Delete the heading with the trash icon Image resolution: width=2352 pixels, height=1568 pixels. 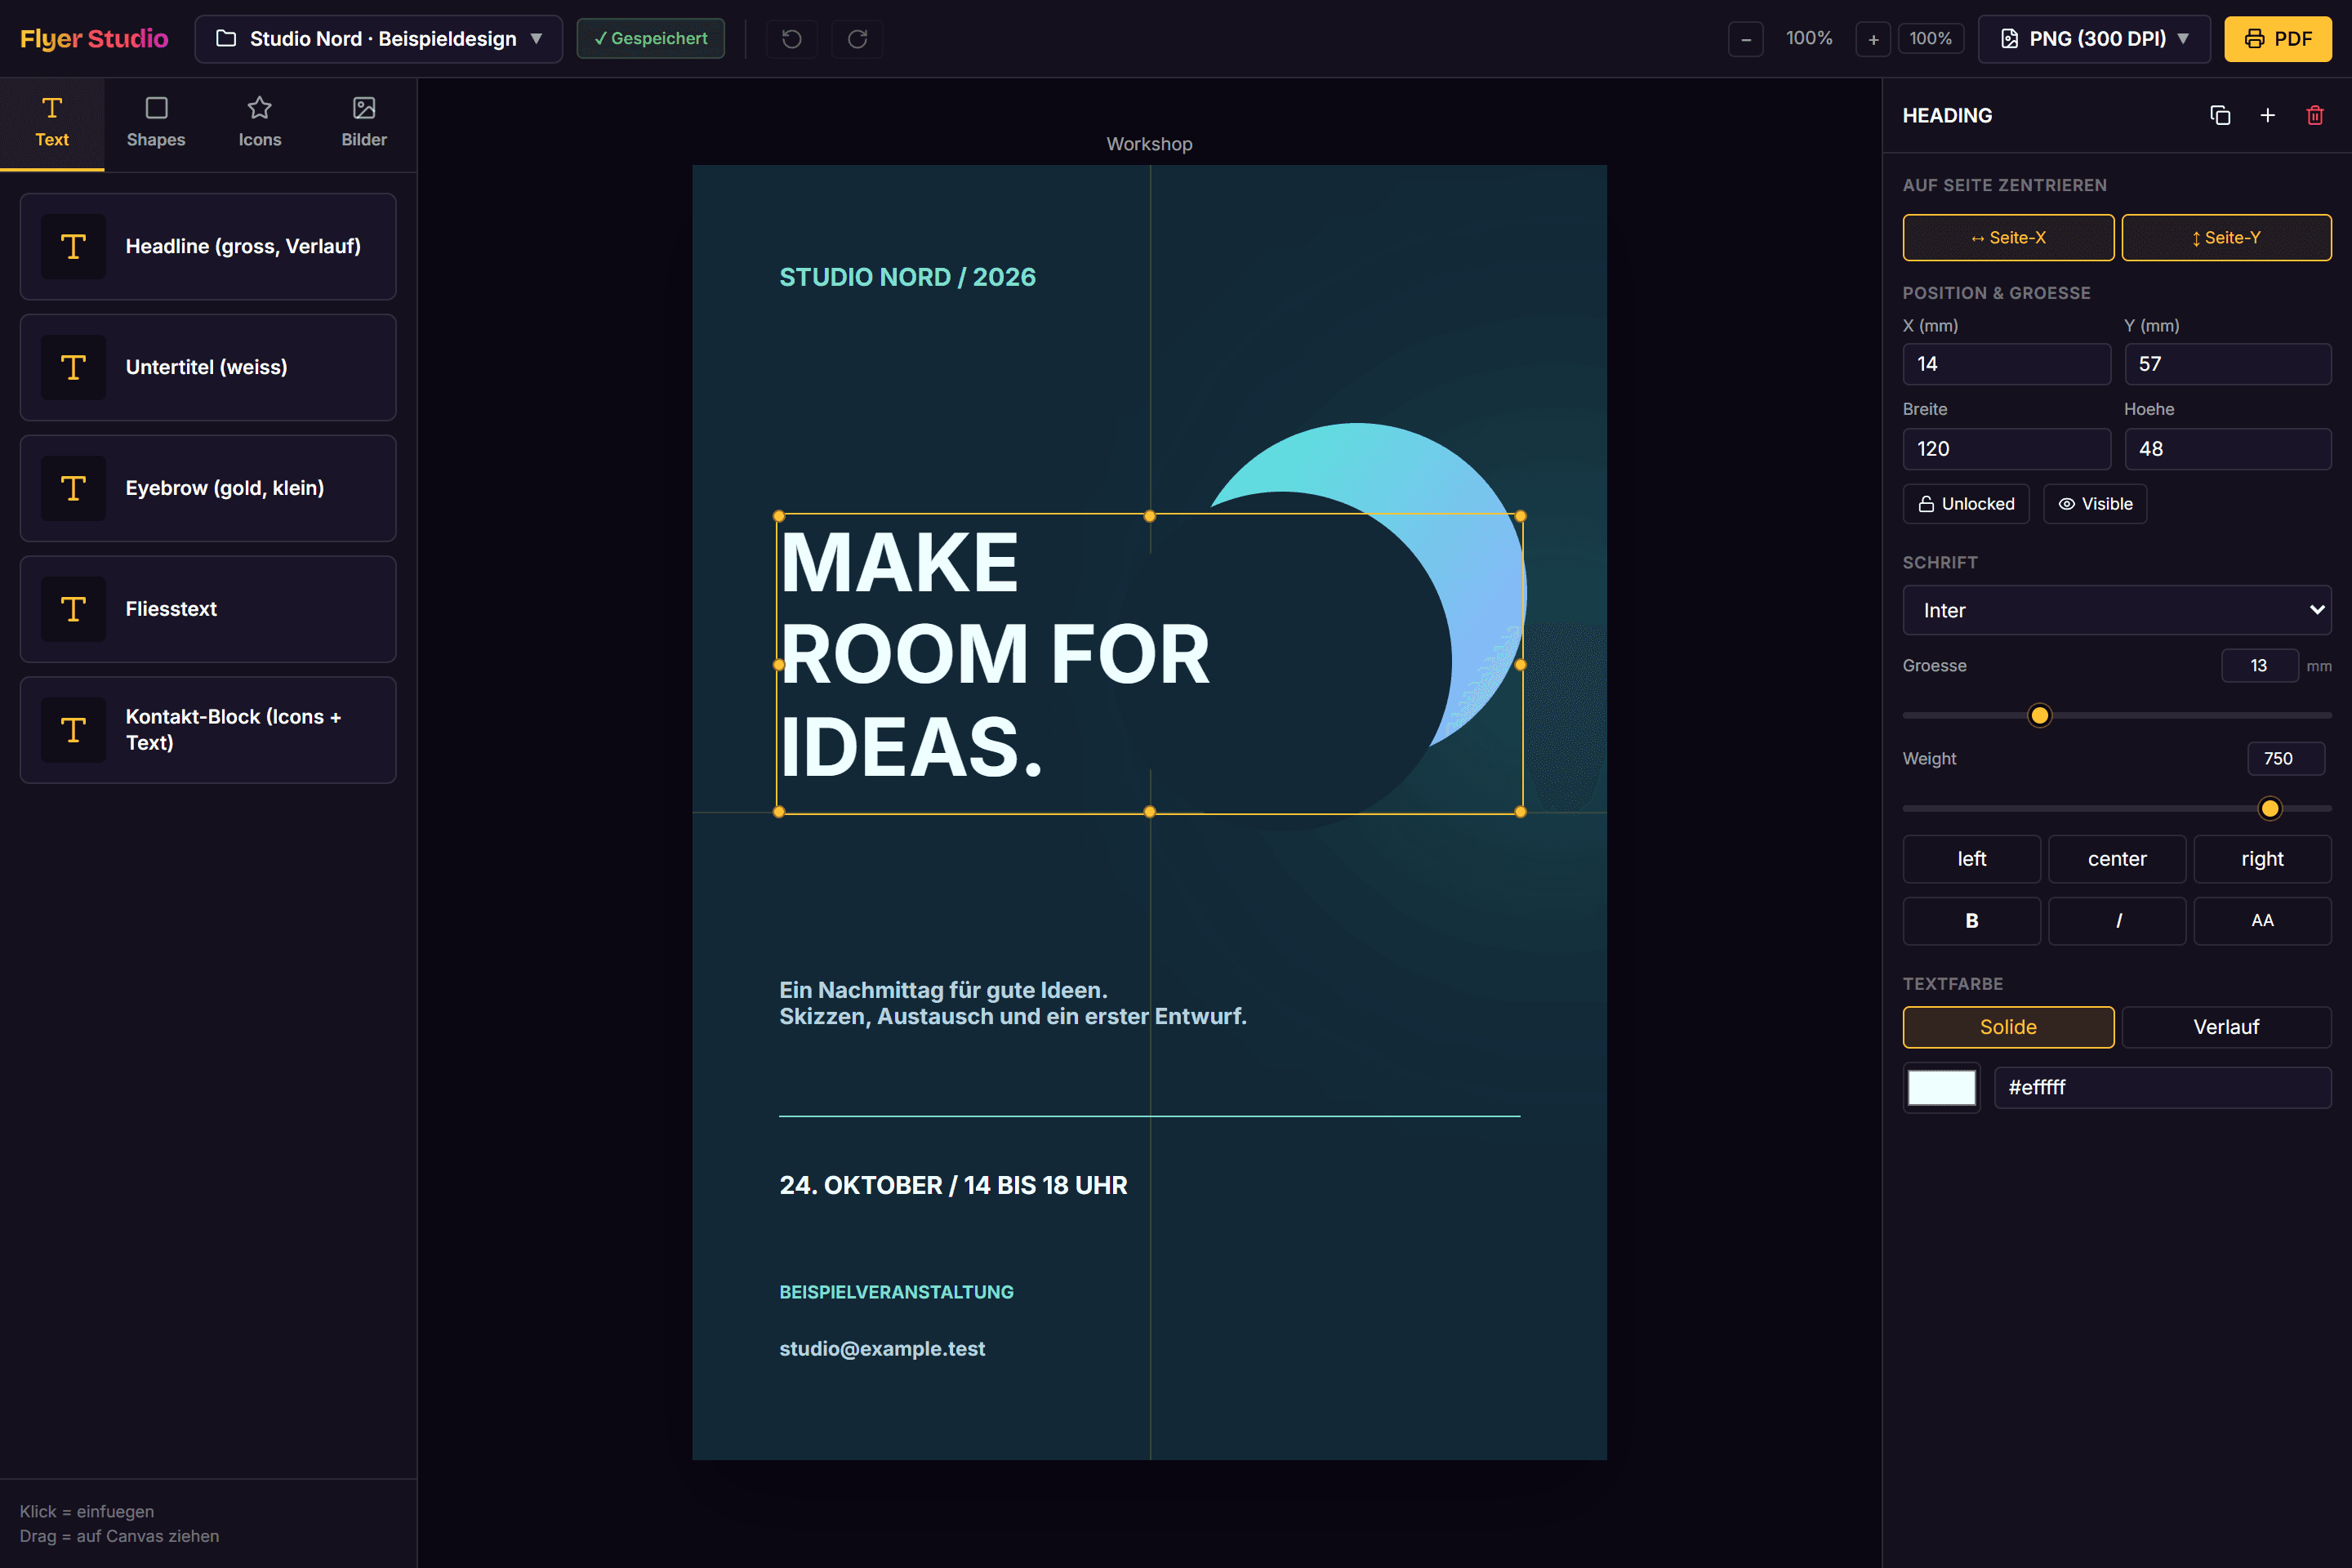click(2315, 116)
